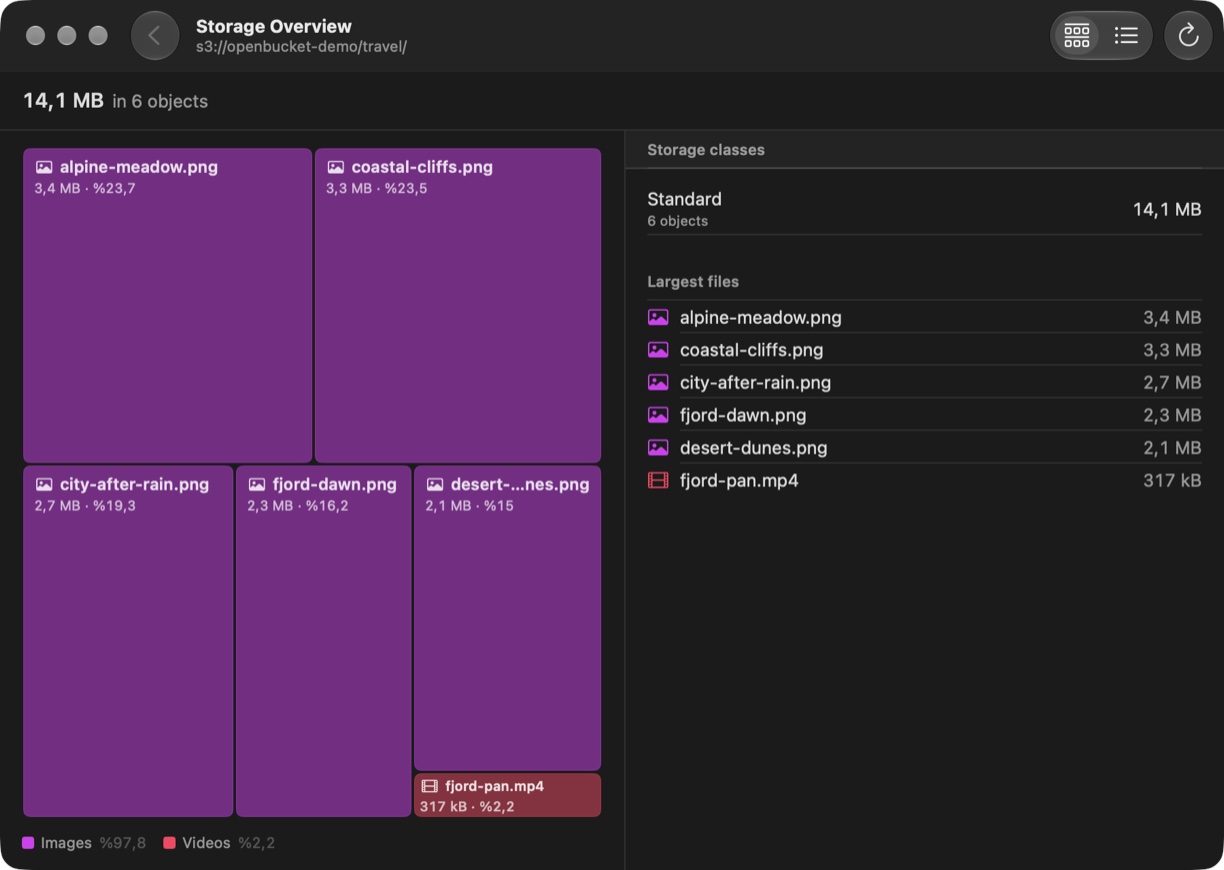1224x870 pixels.
Task: Click the Storage Overview title
Action: coord(274,26)
